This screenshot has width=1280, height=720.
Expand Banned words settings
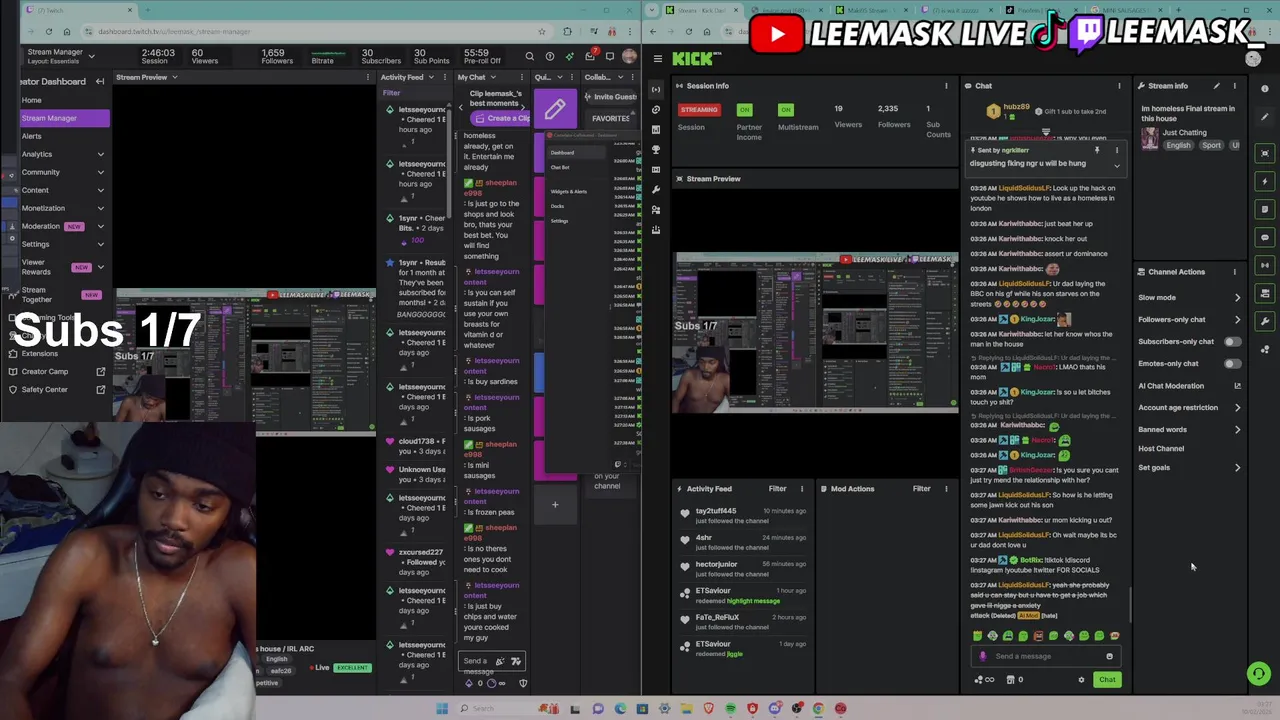point(1237,430)
